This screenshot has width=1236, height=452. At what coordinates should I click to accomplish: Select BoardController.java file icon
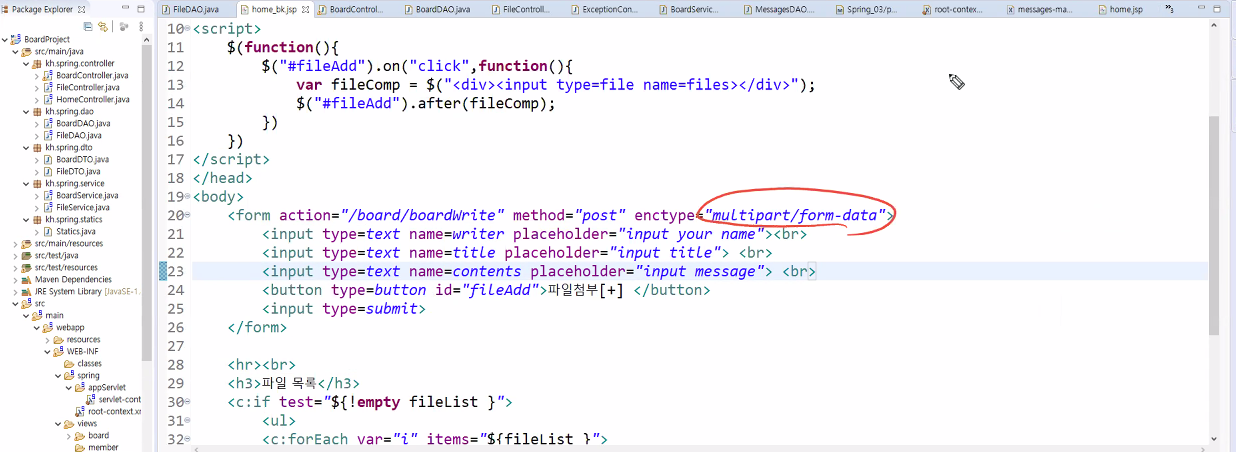point(49,75)
